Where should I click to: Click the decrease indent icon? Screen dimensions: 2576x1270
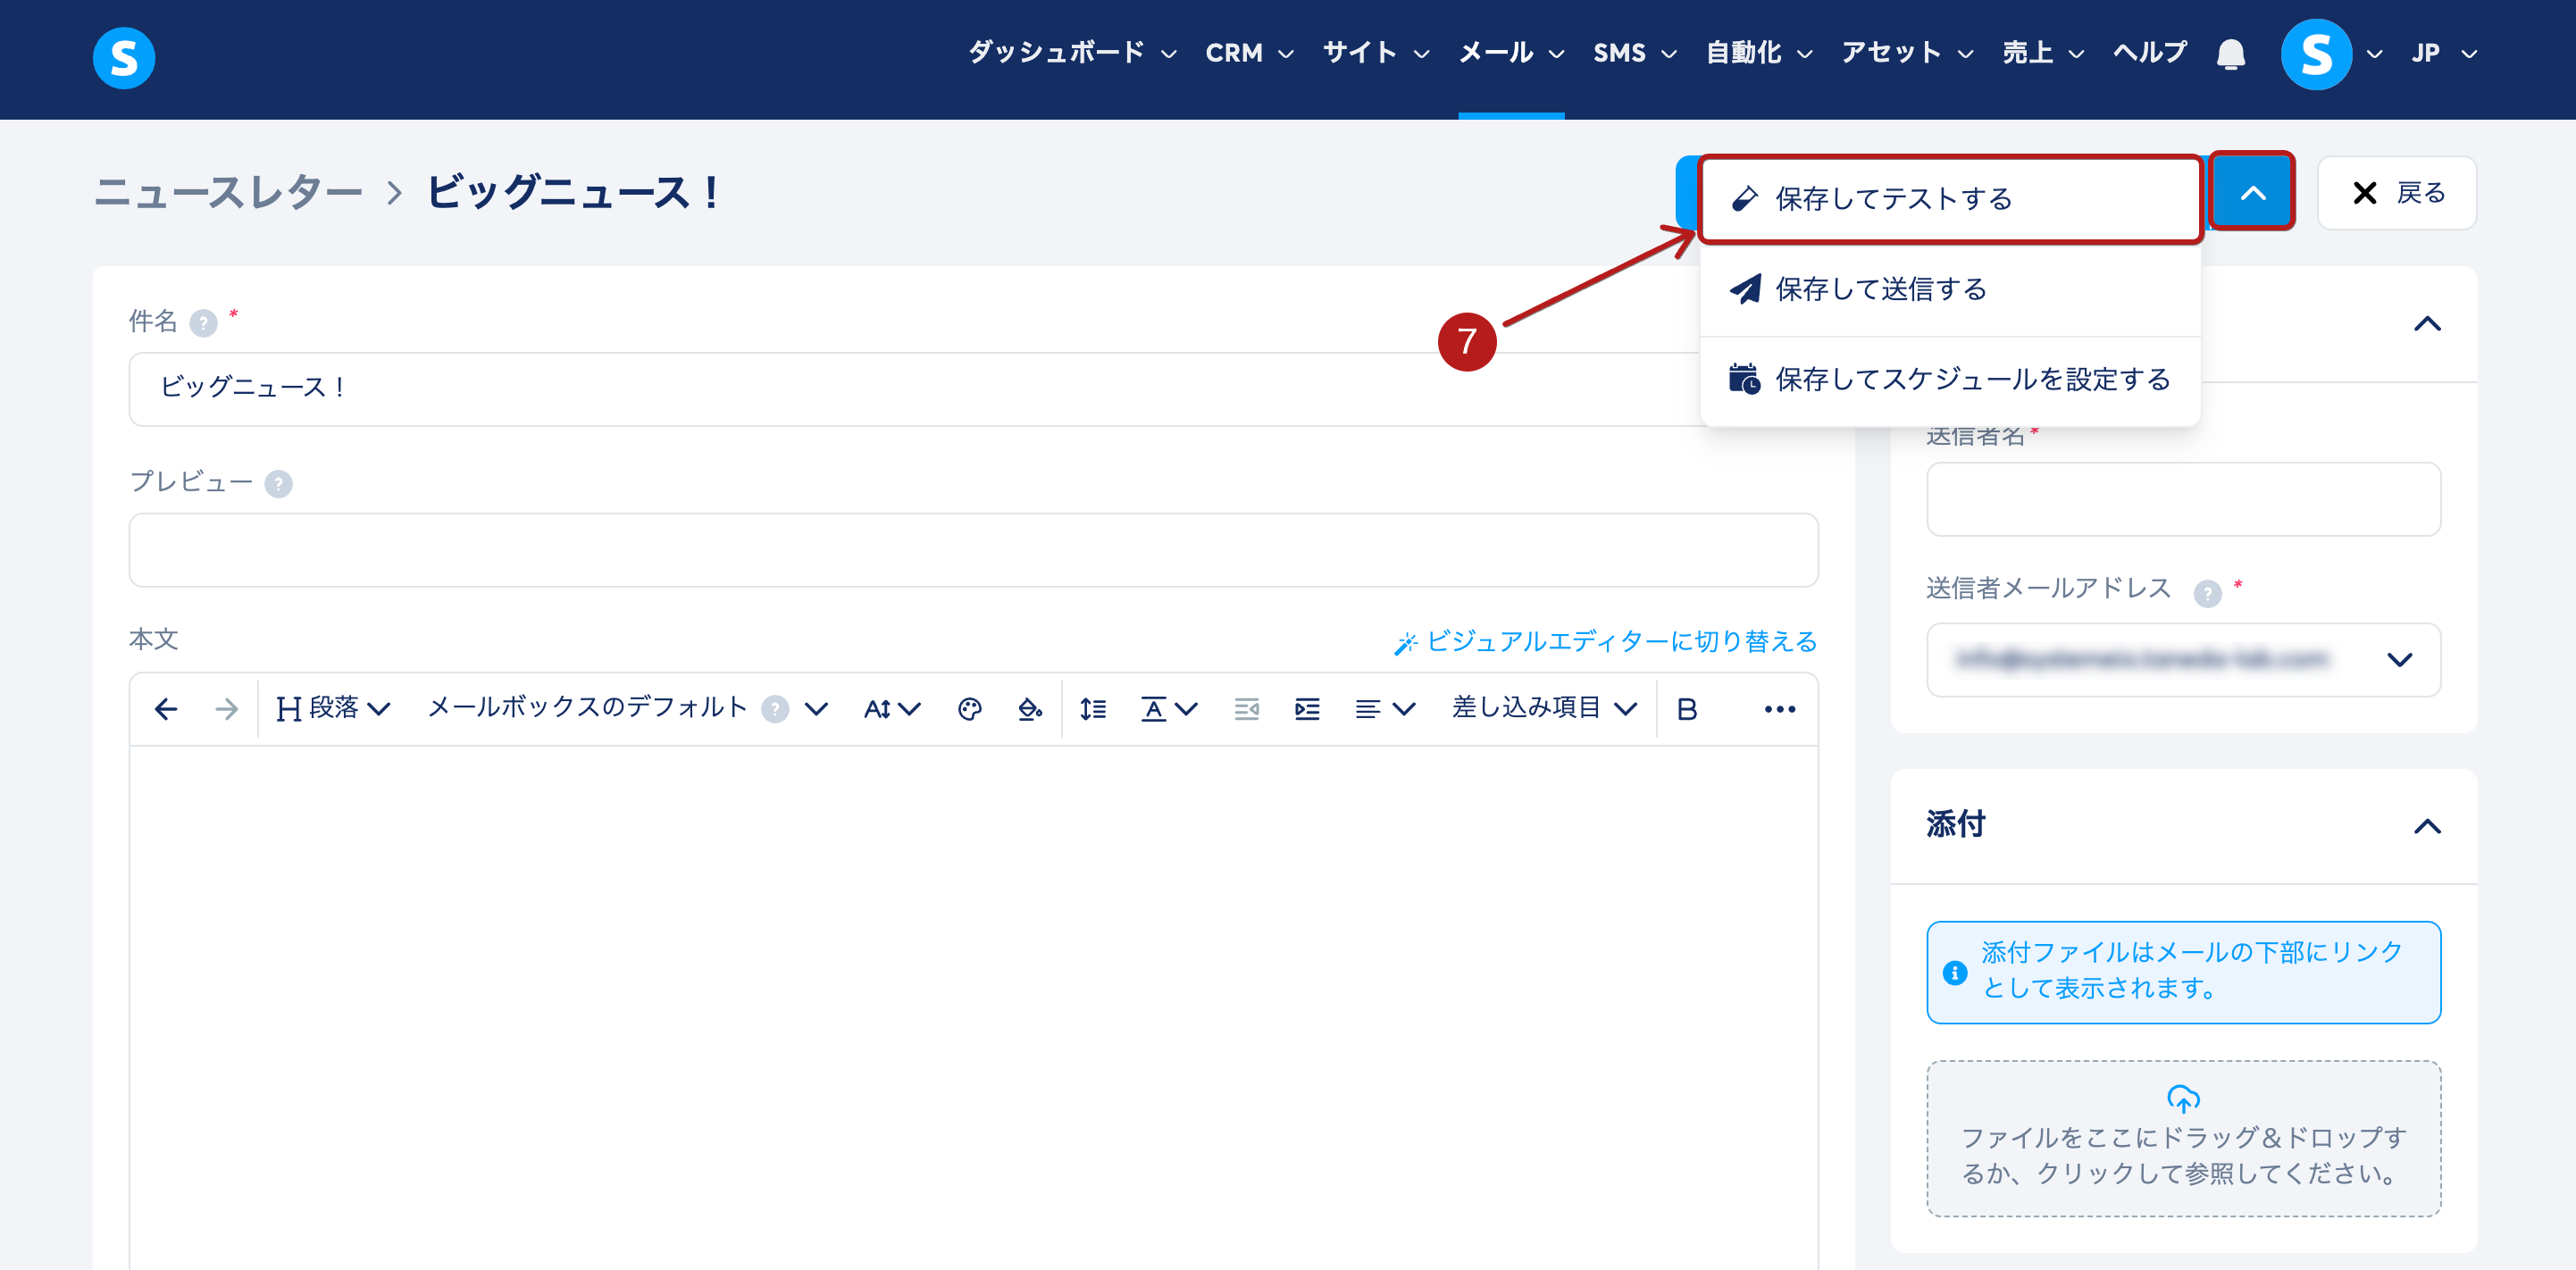(1246, 709)
